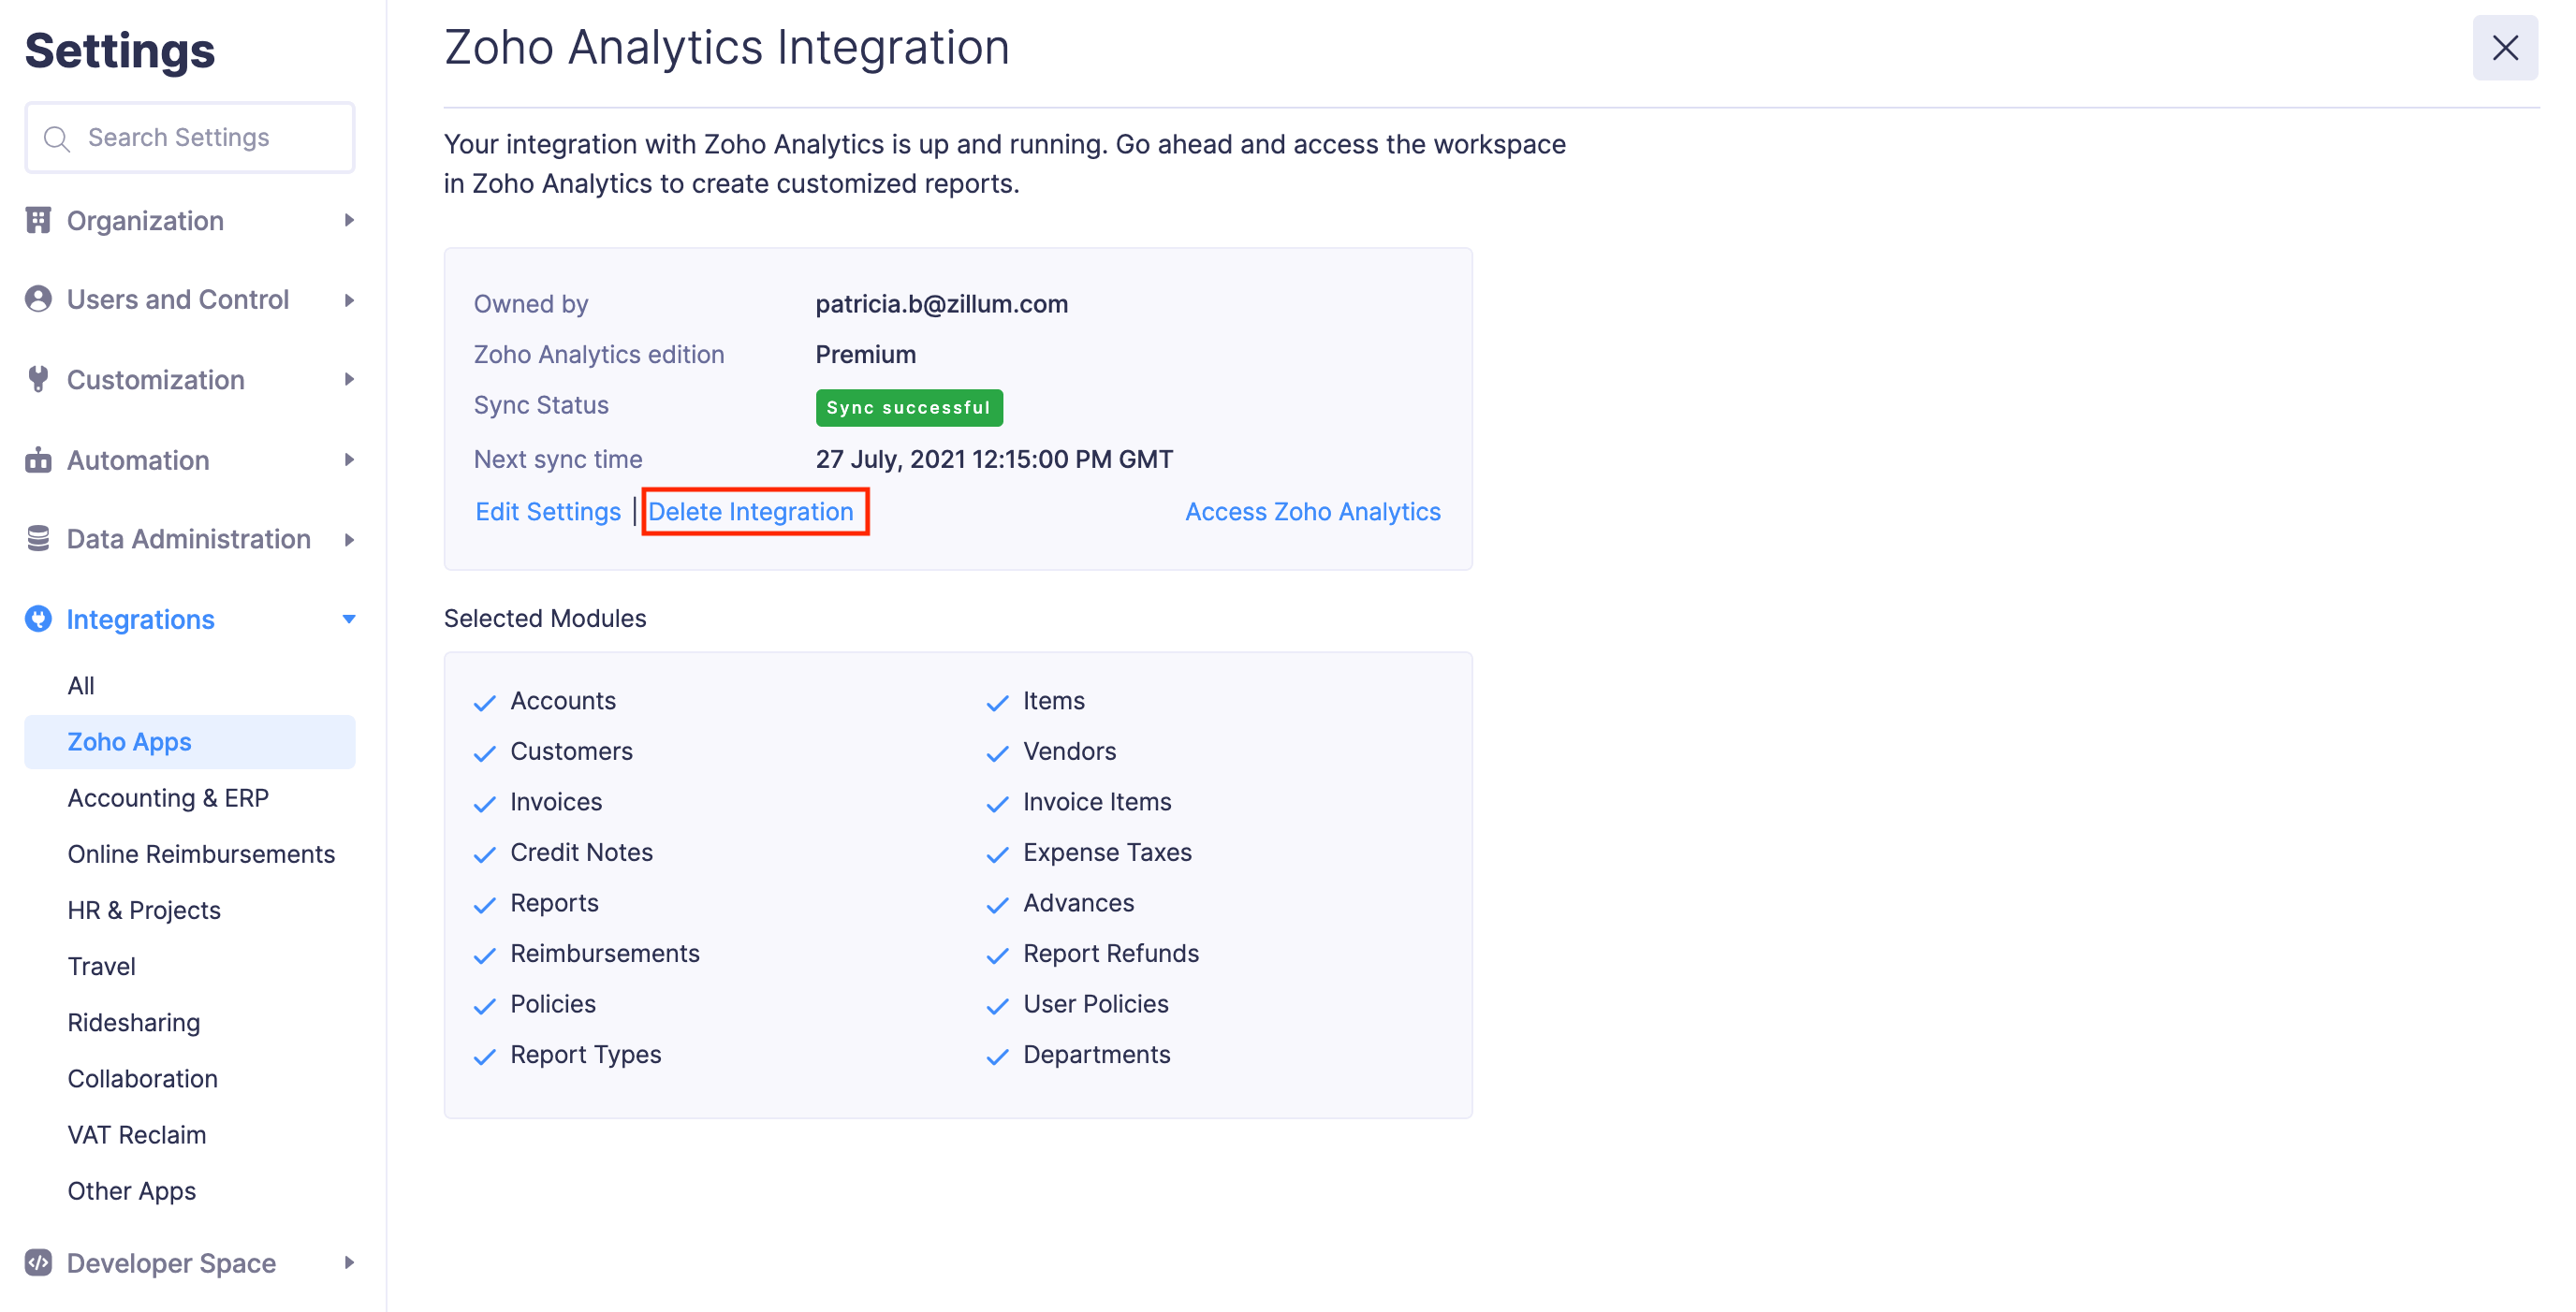This screenshot has width=2576, height=1312.
Task: Open Edit Settings for the integration
Action: pyautogui.click(x=548, y=511)
